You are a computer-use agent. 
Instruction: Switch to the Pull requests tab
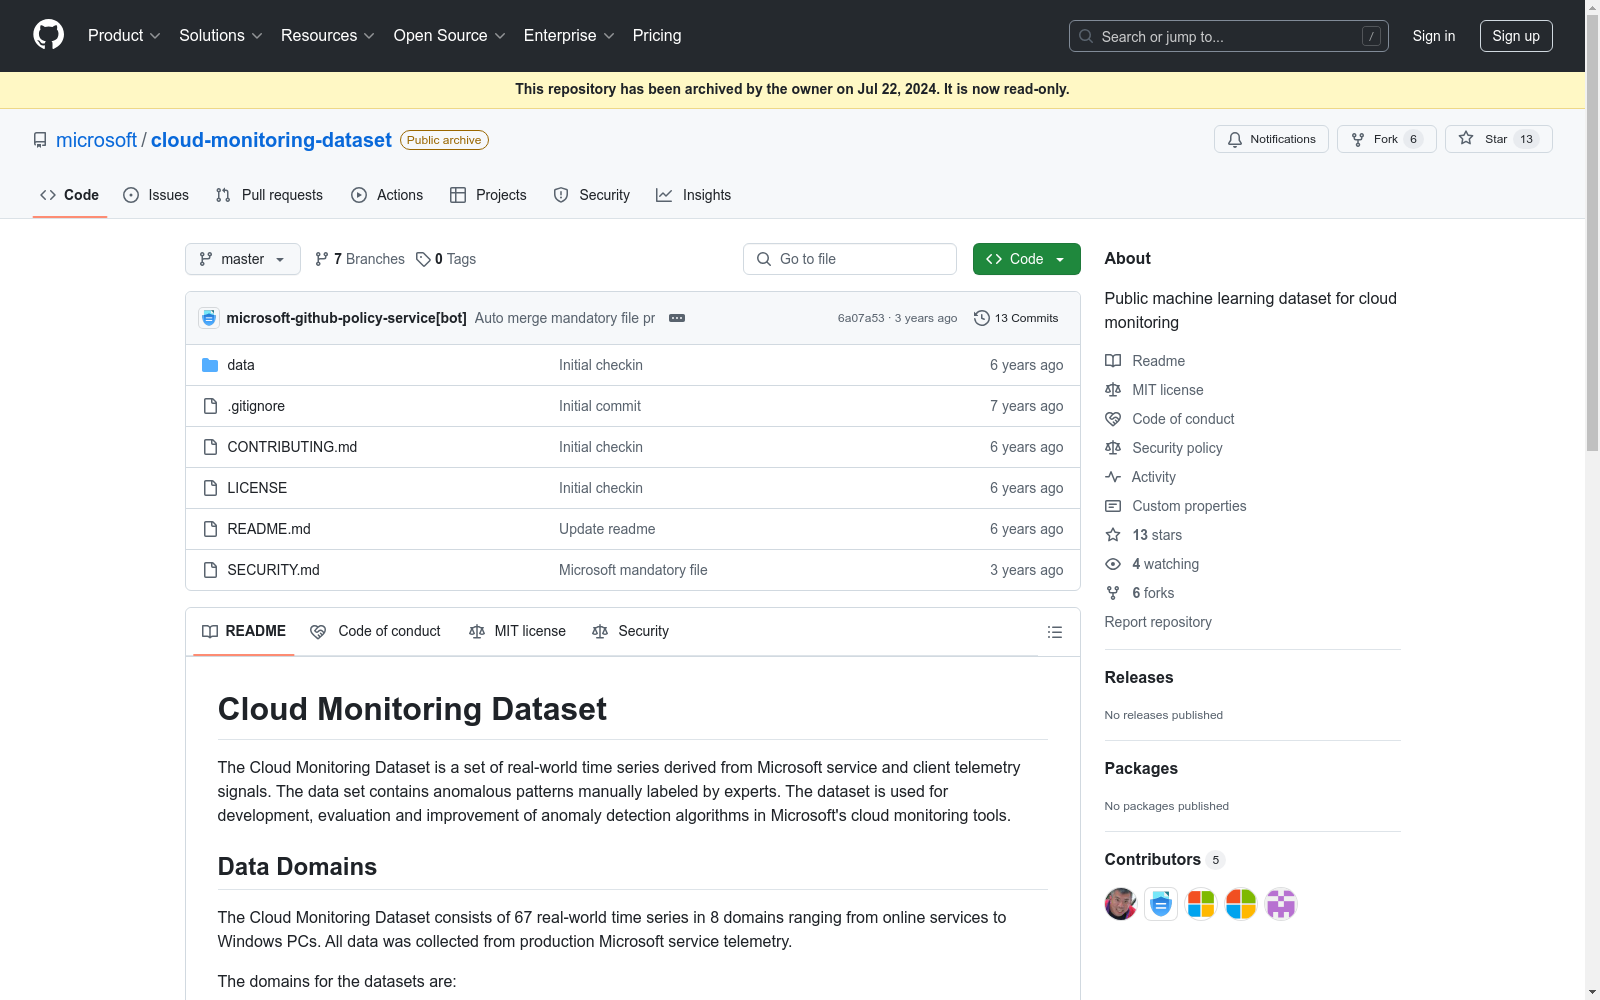pyautogui.click(x=269, y=195)
